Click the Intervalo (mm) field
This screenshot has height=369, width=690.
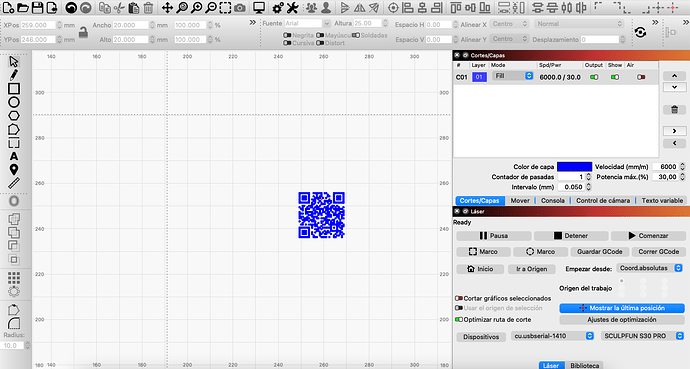tap(571, 187)
